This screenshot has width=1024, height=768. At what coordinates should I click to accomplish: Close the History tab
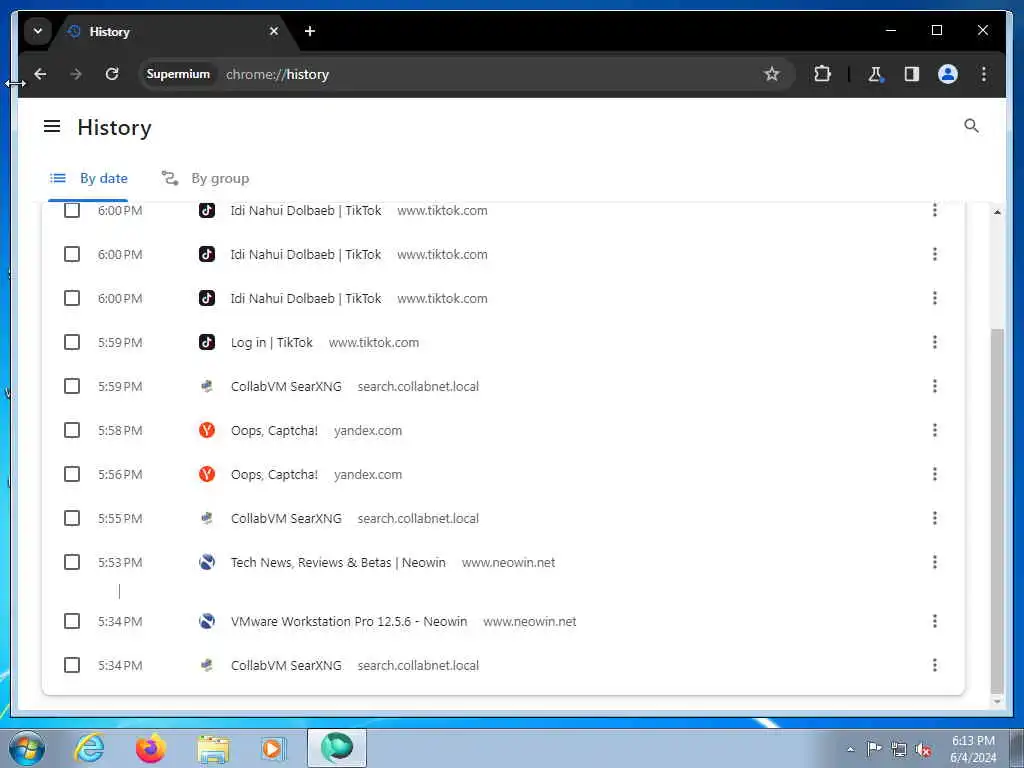click(274, 31)
